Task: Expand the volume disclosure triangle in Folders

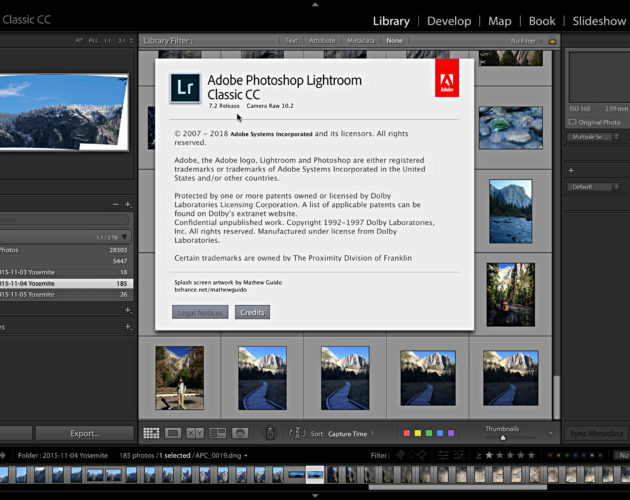Action: click(x=125, y=237)
